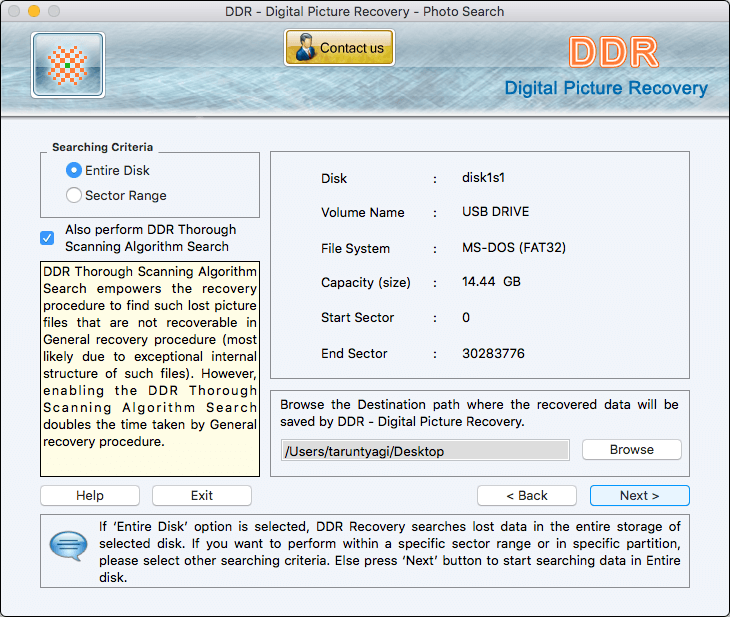This screenshot has height=617, width=730.
Task: Click the Searching Criteria group label
Action: click(x=102, y=147)
